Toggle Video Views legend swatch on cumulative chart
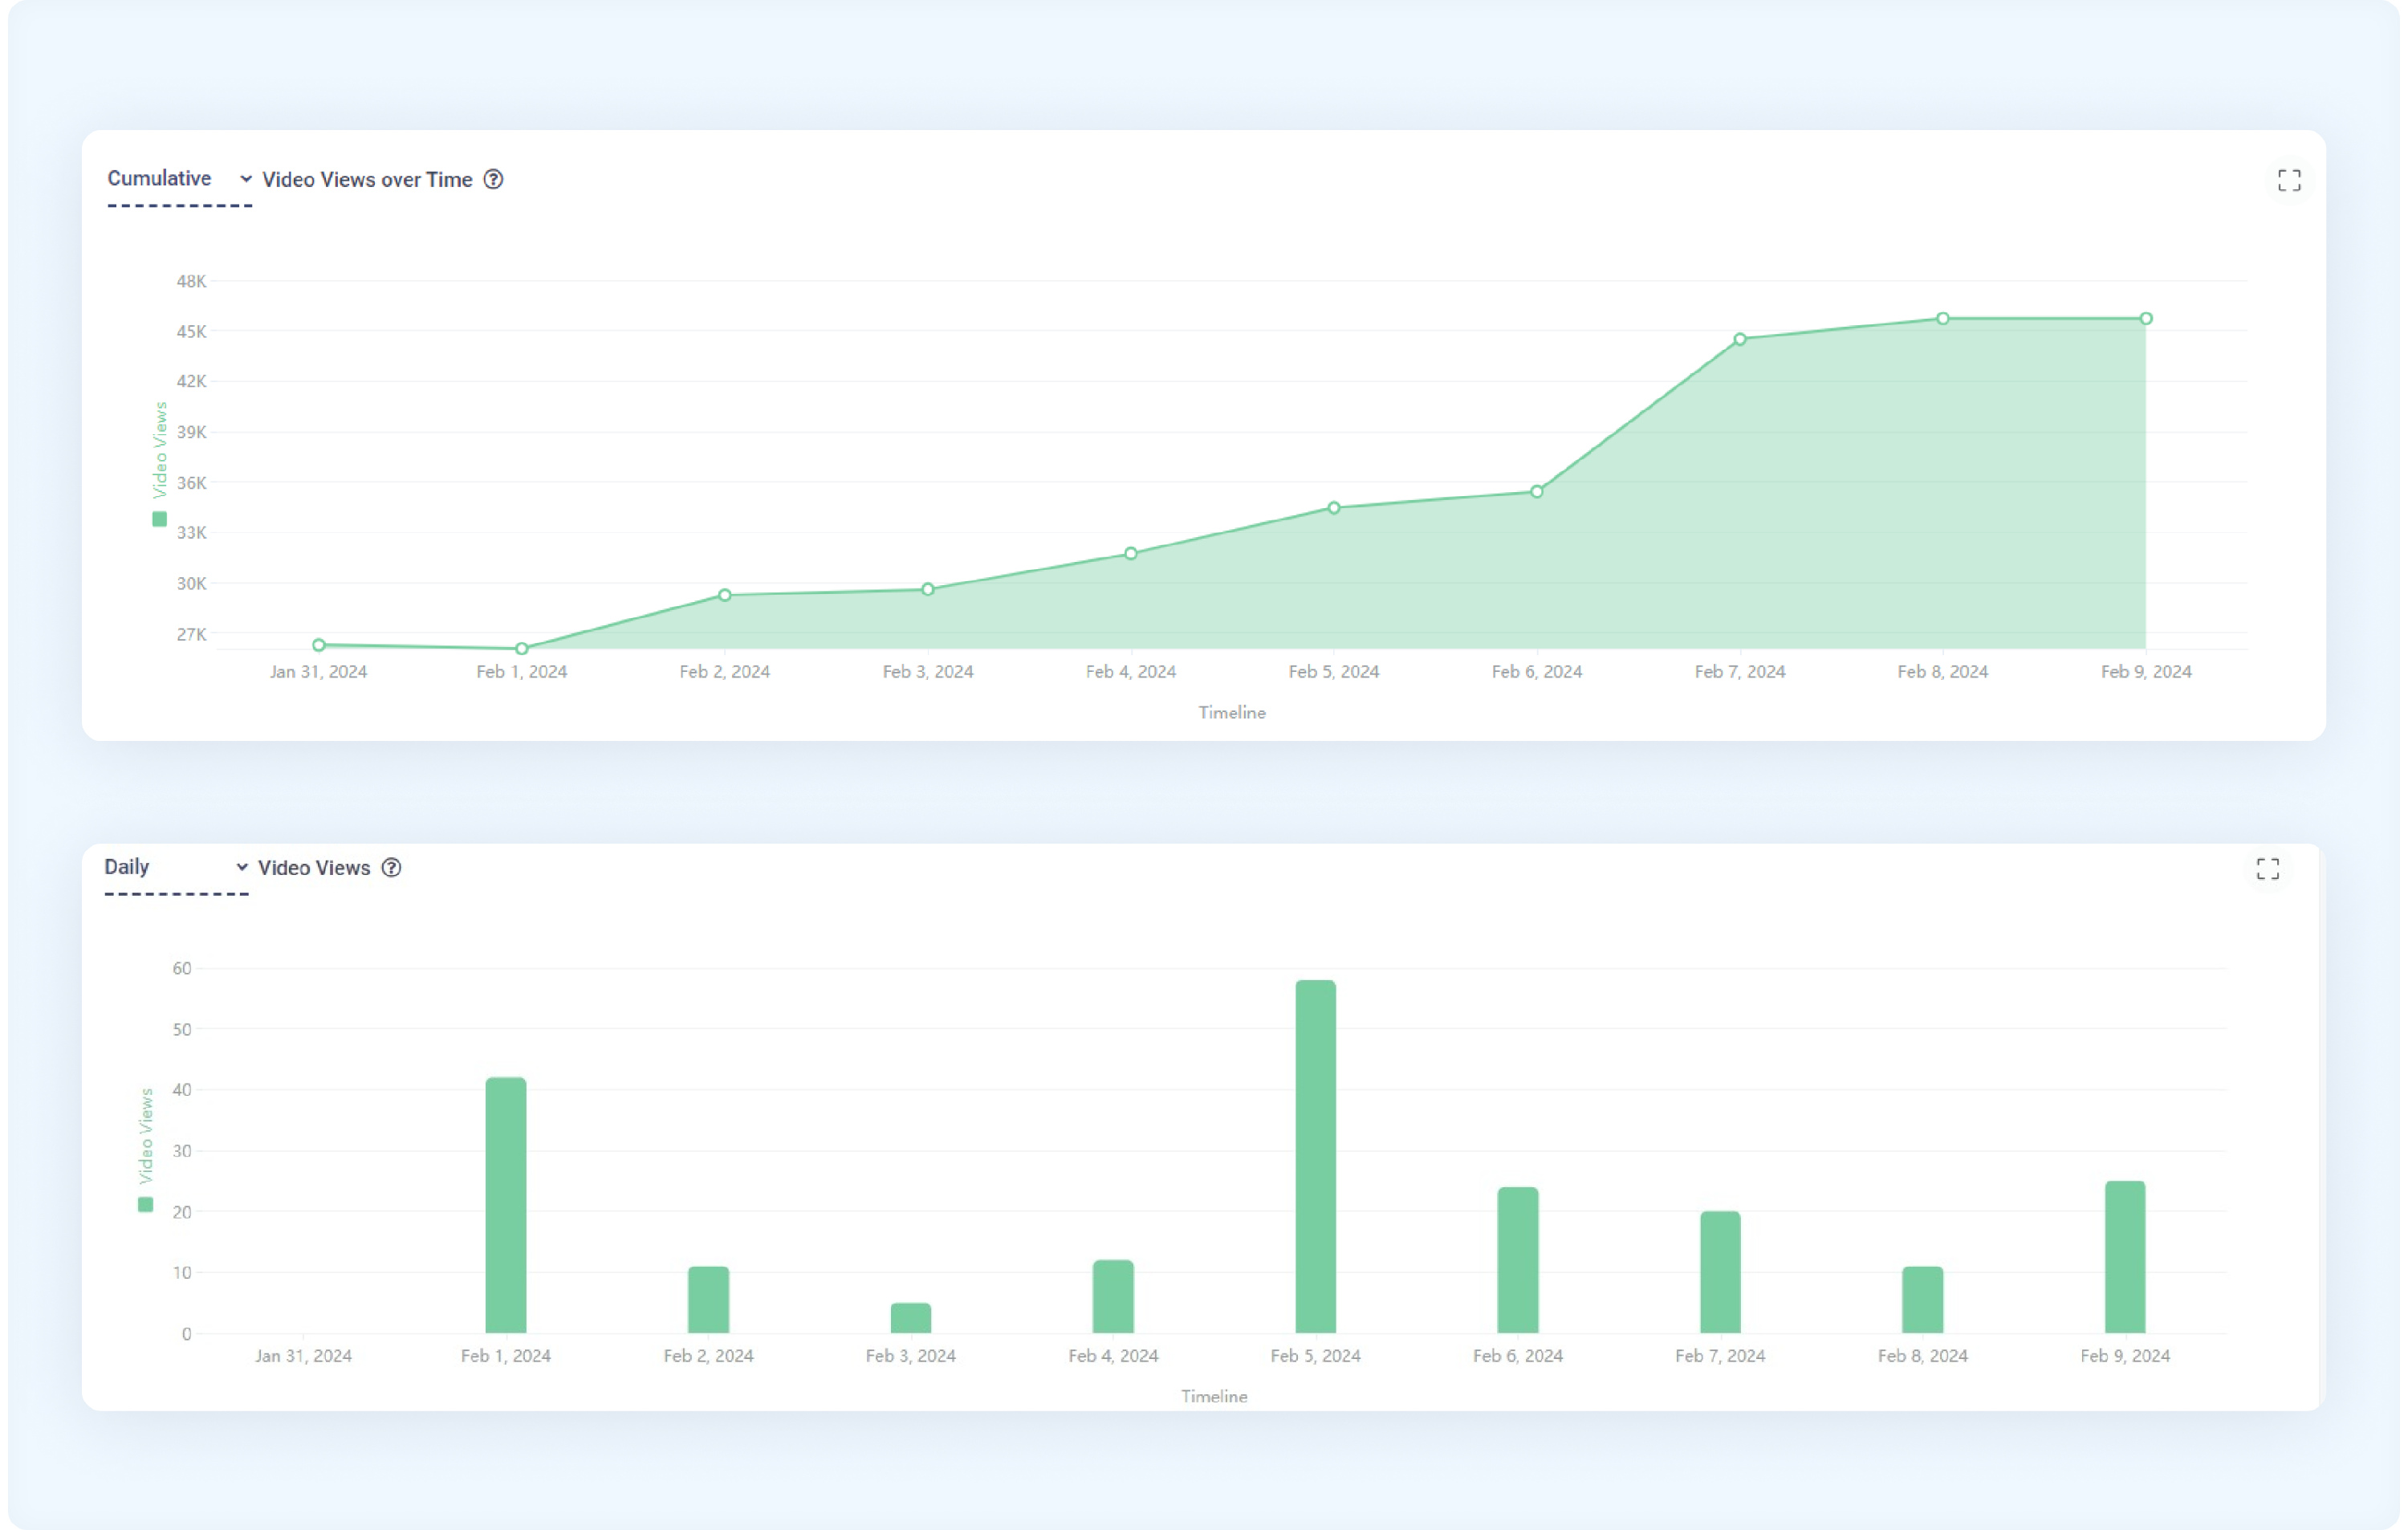2408x1530 pixels. [x=159, y=519]
